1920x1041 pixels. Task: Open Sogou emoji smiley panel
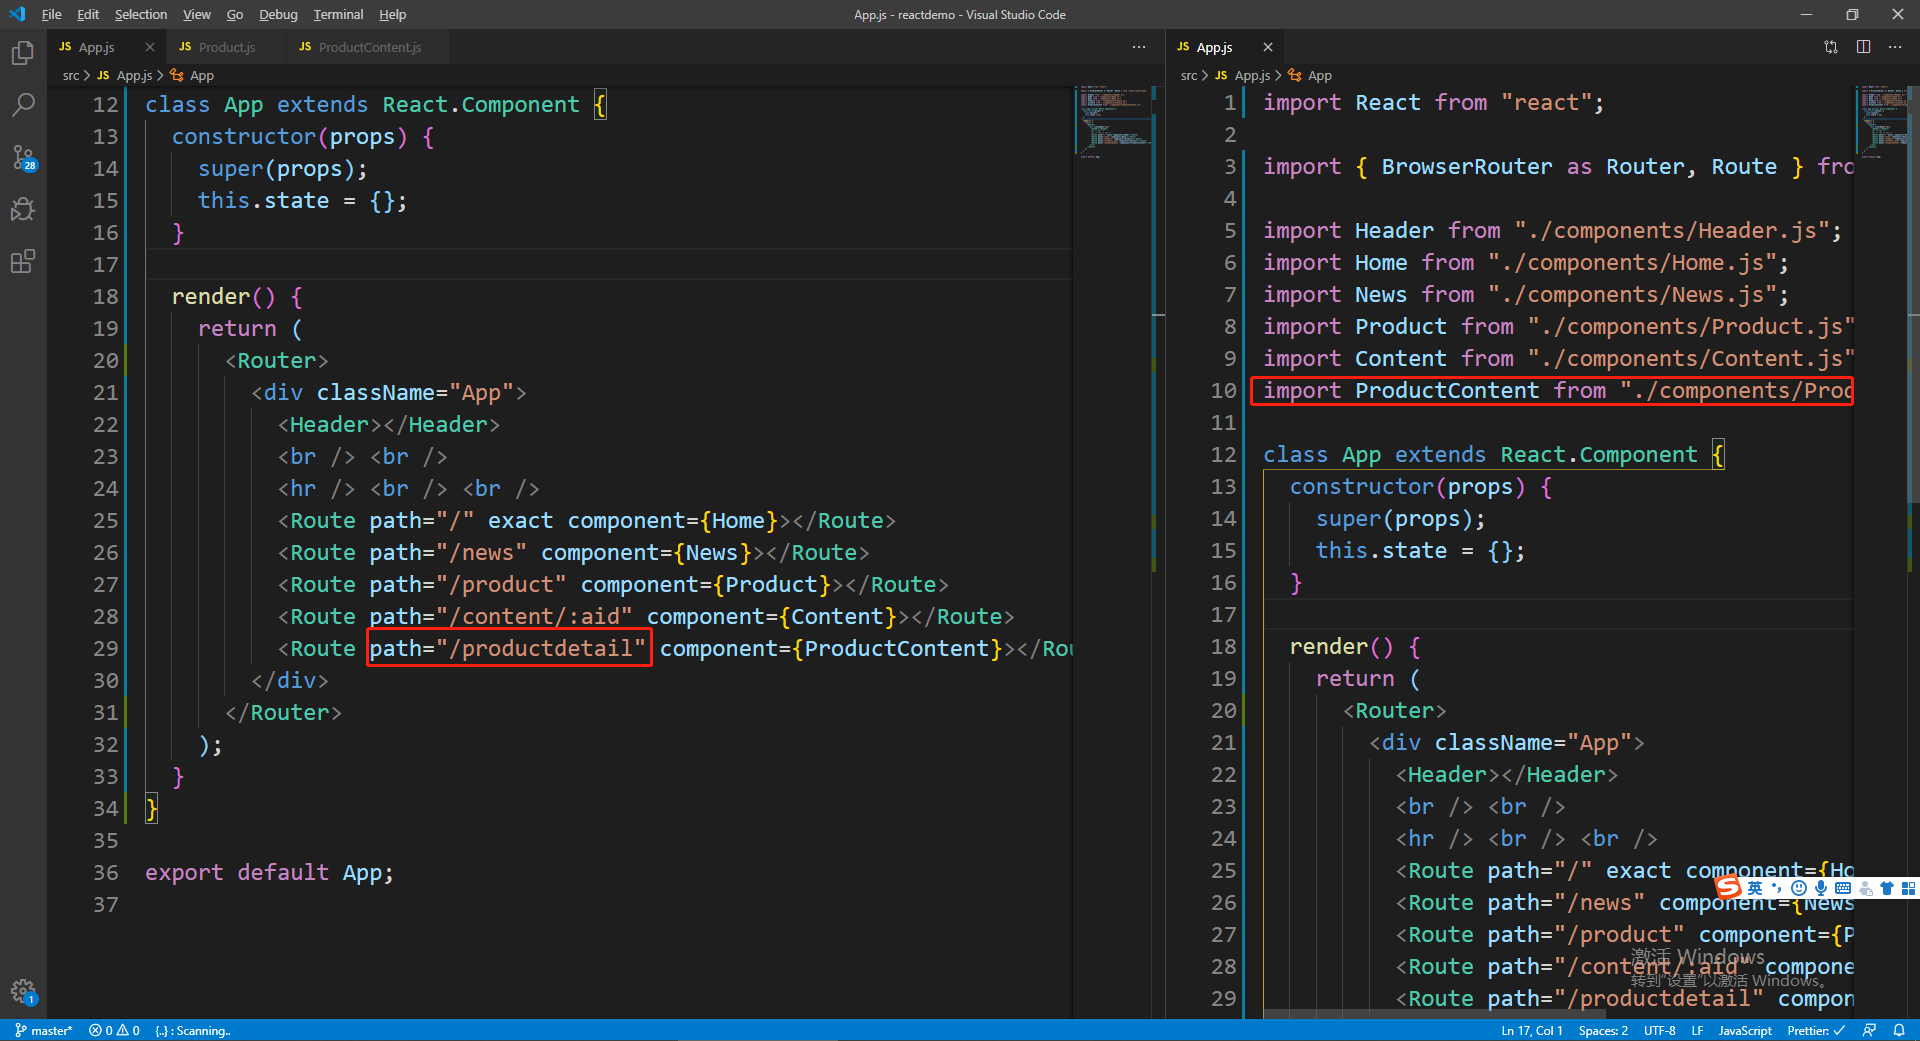(1799, 888)
